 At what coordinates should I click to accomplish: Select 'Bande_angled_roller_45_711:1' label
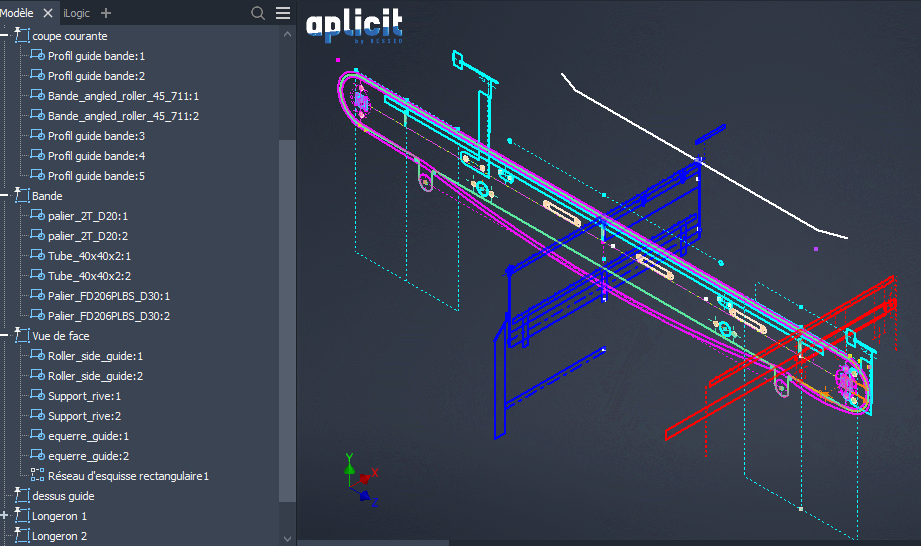pyautogui.click(x=123, y=96)
